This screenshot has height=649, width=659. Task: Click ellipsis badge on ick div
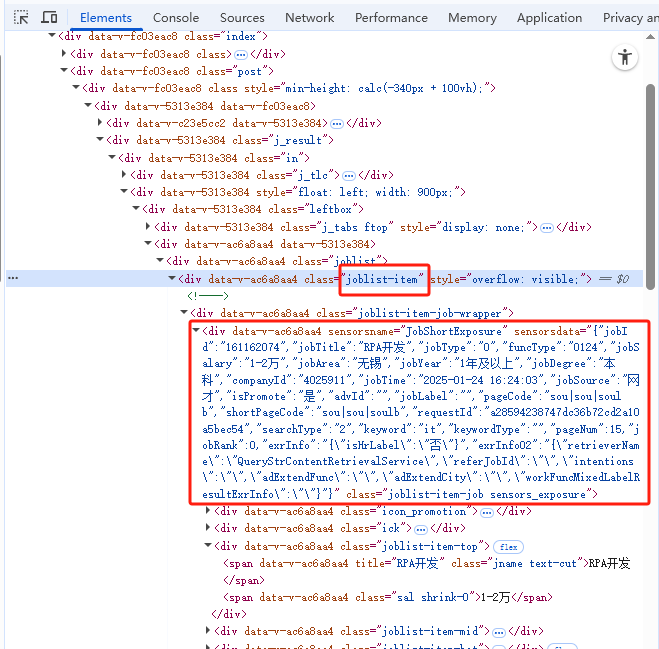(x=421, y=529)
